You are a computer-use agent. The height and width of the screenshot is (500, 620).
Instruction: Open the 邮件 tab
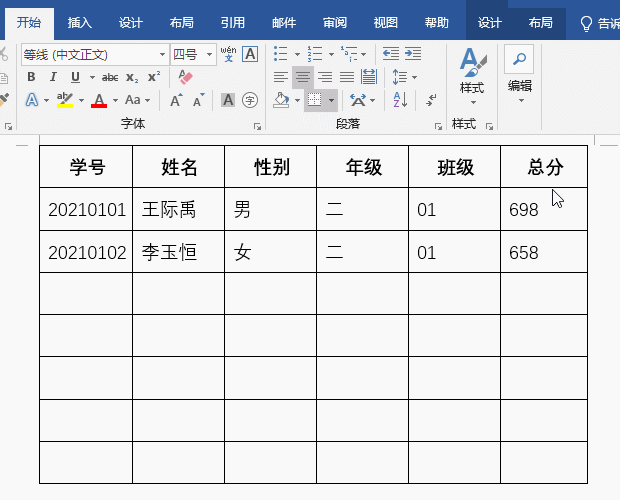point(284,23)
